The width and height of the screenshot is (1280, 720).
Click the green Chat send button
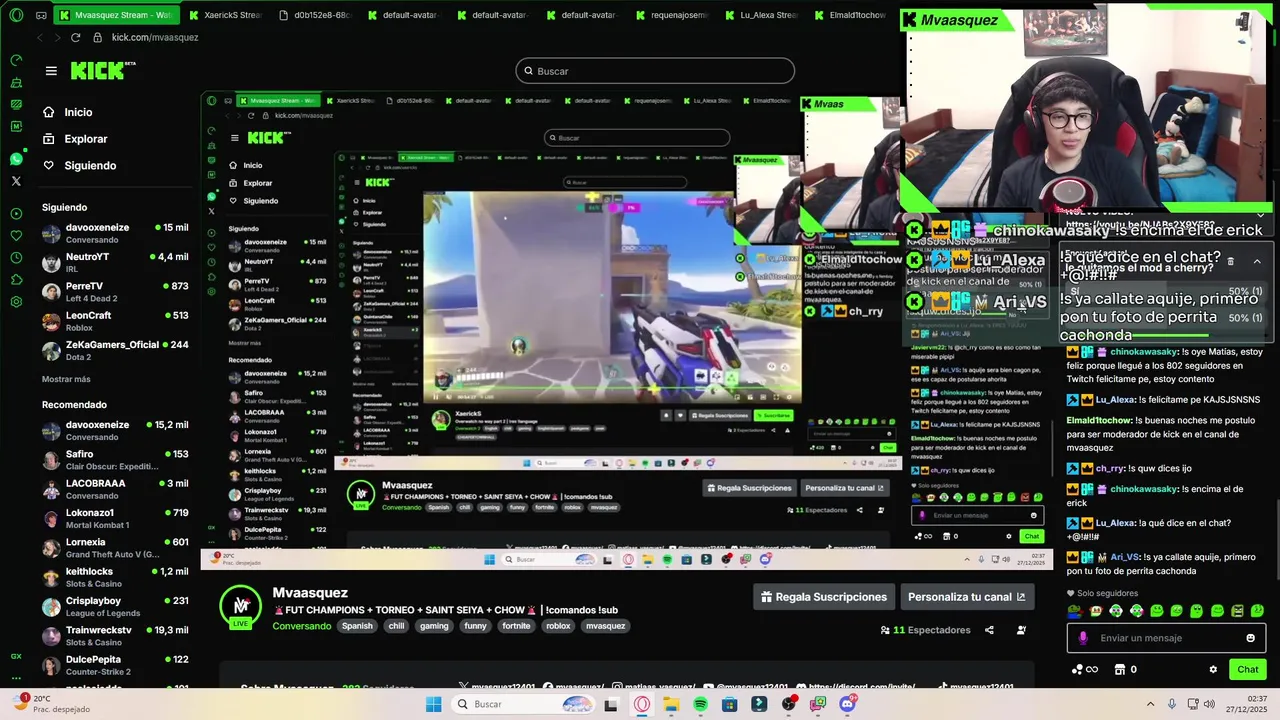(x=1248, y=669)
